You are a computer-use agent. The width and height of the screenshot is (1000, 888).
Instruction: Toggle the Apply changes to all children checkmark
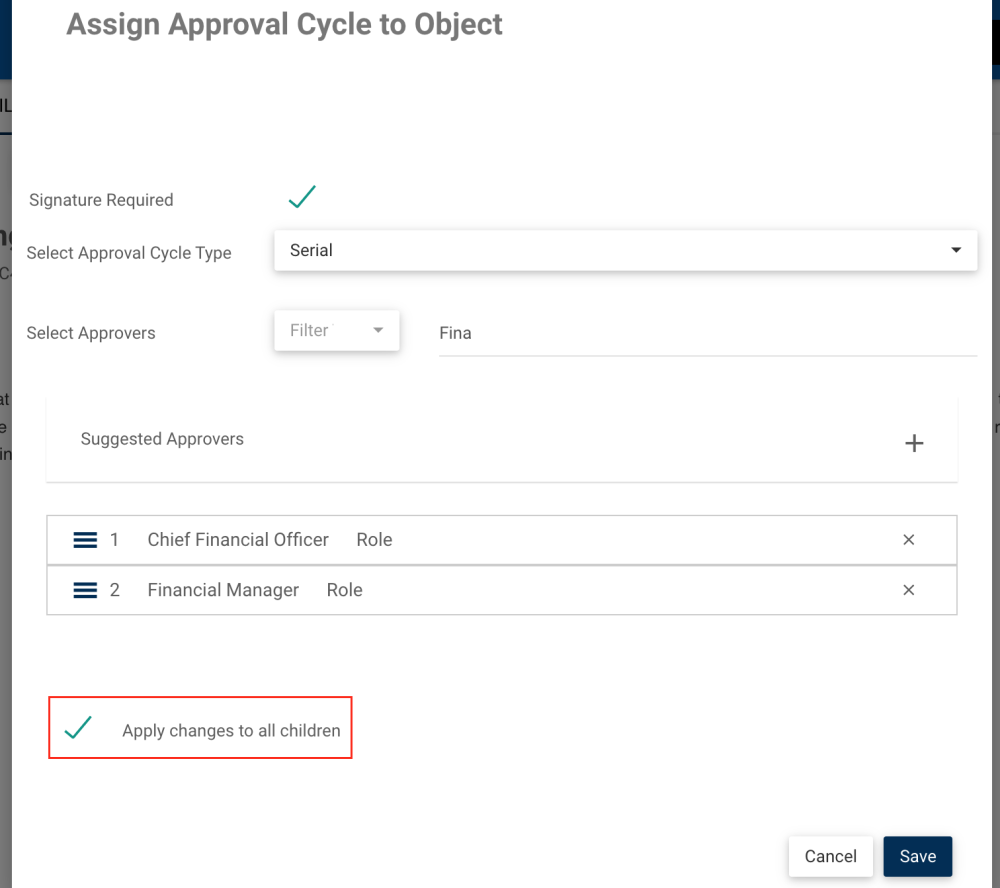(x=78, y=728)
